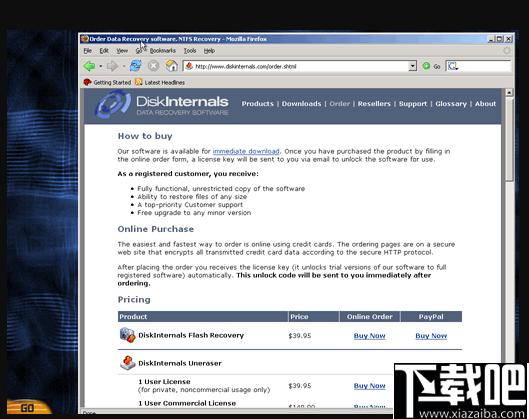Click the Flash Recovery product icon
This screenshot has width=529, height=419.
pos(127,335)
